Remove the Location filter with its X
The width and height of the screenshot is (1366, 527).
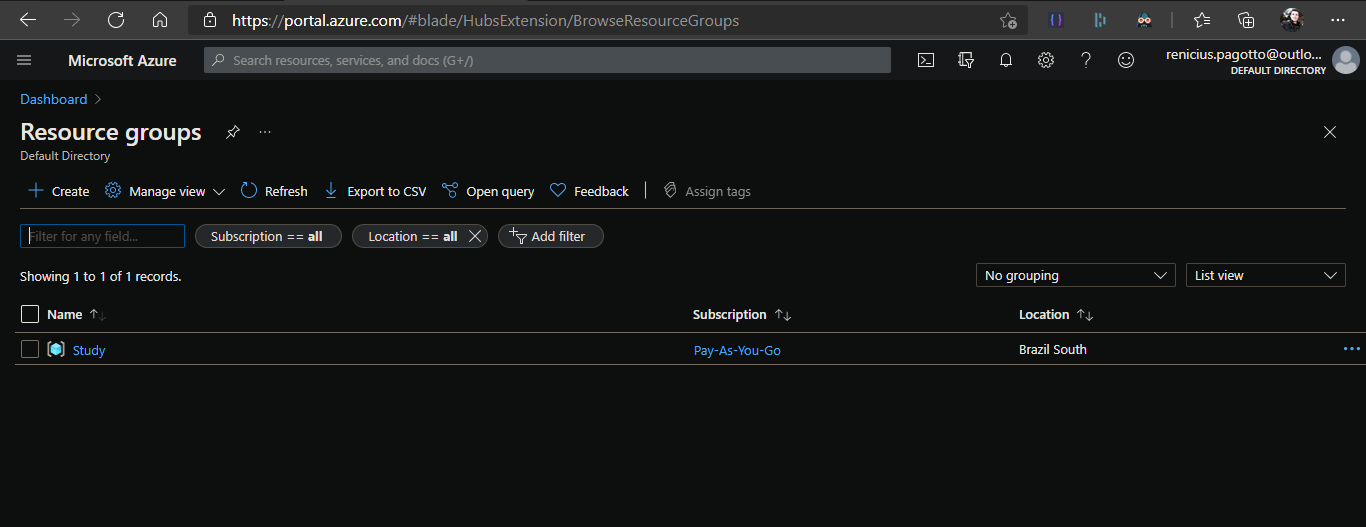[x=475, y=236]
